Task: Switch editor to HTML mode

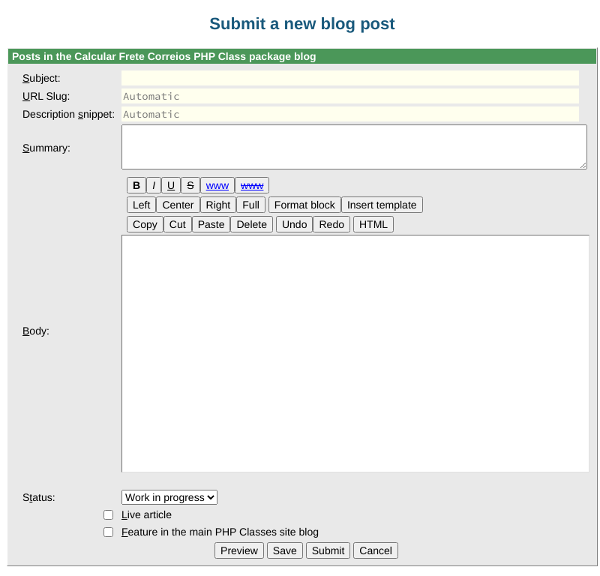Action: coord(373,224)
